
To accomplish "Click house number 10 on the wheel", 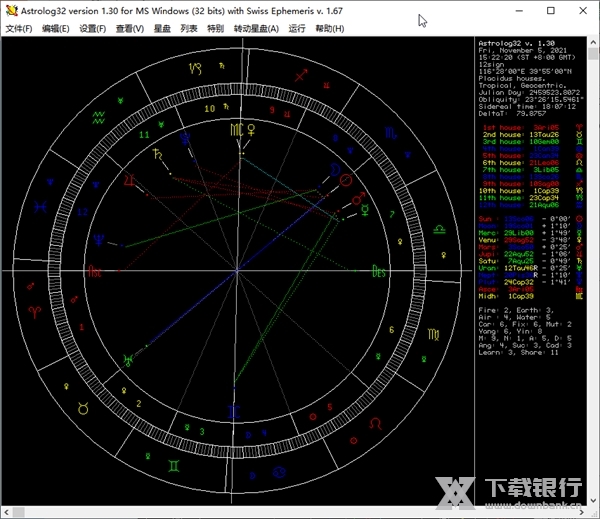I will tap(209, 109).
